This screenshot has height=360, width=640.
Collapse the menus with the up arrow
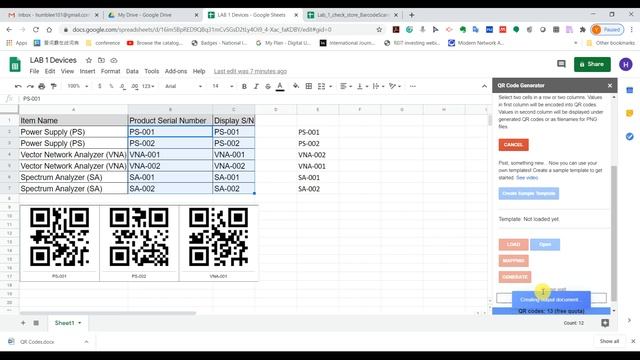click(x=484, y=86)
